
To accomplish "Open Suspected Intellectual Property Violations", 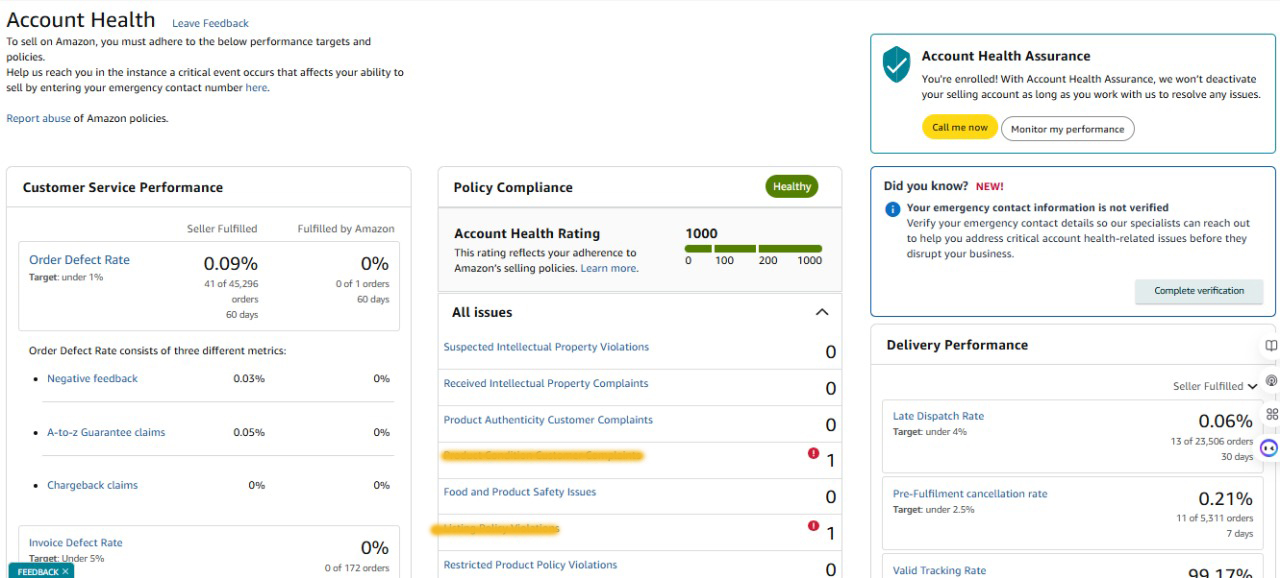I will point(546,347).
